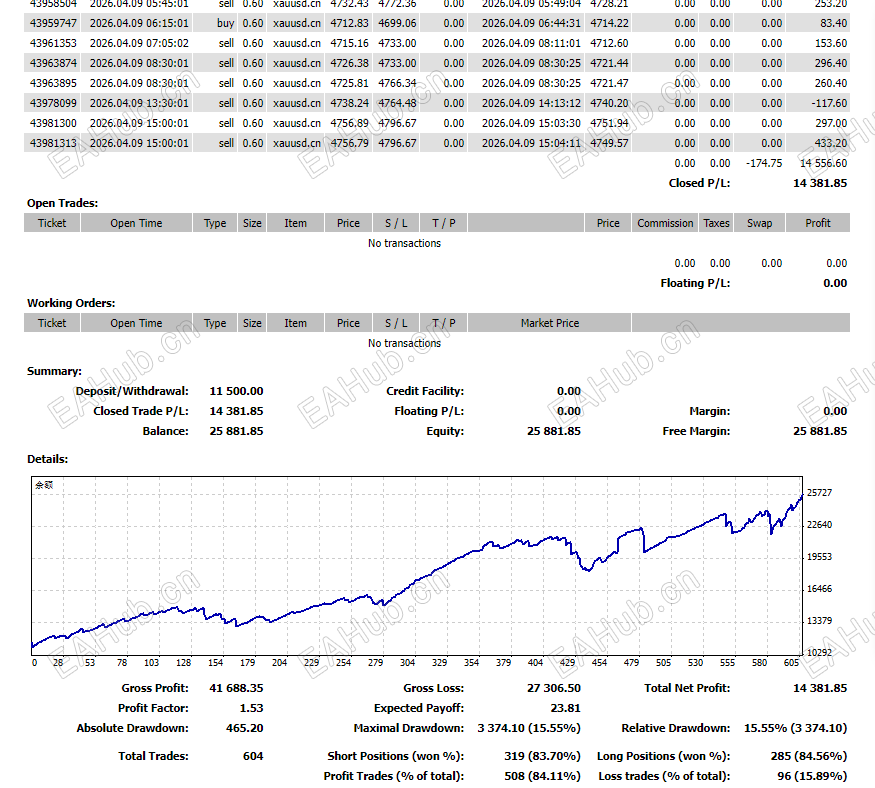Click Short Positions value 319 (83.70%)
This screenshot has width=875, height=788.
(x=542, y=756)
